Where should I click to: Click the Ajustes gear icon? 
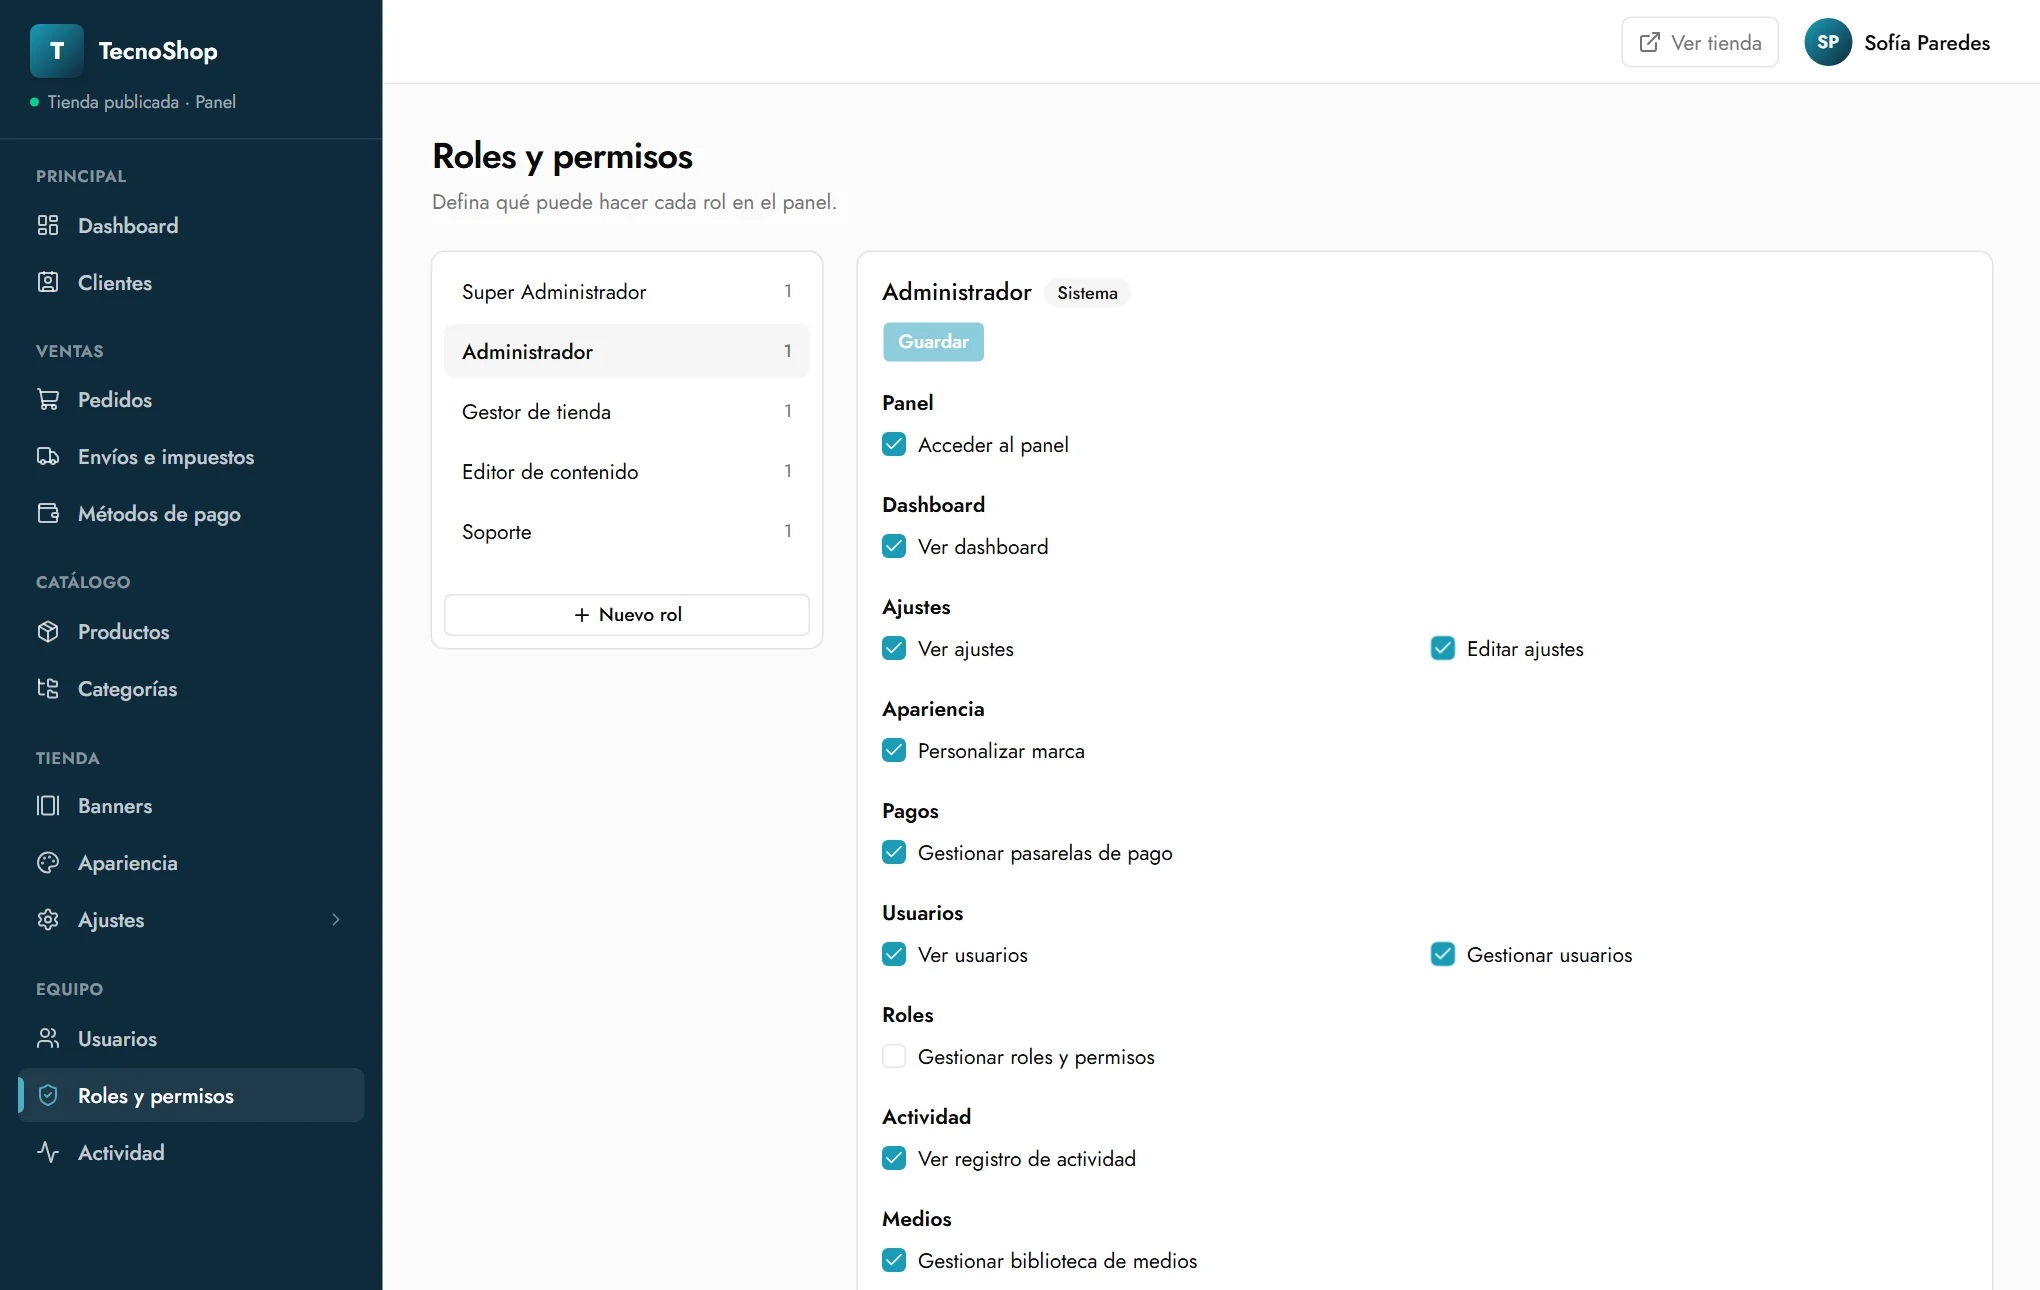tap(48, 919)
